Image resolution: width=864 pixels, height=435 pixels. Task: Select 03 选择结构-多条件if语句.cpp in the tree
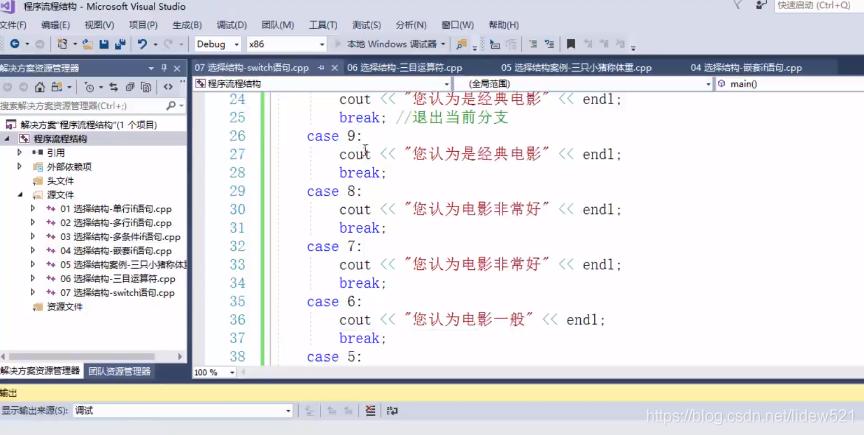pos(120,237)
